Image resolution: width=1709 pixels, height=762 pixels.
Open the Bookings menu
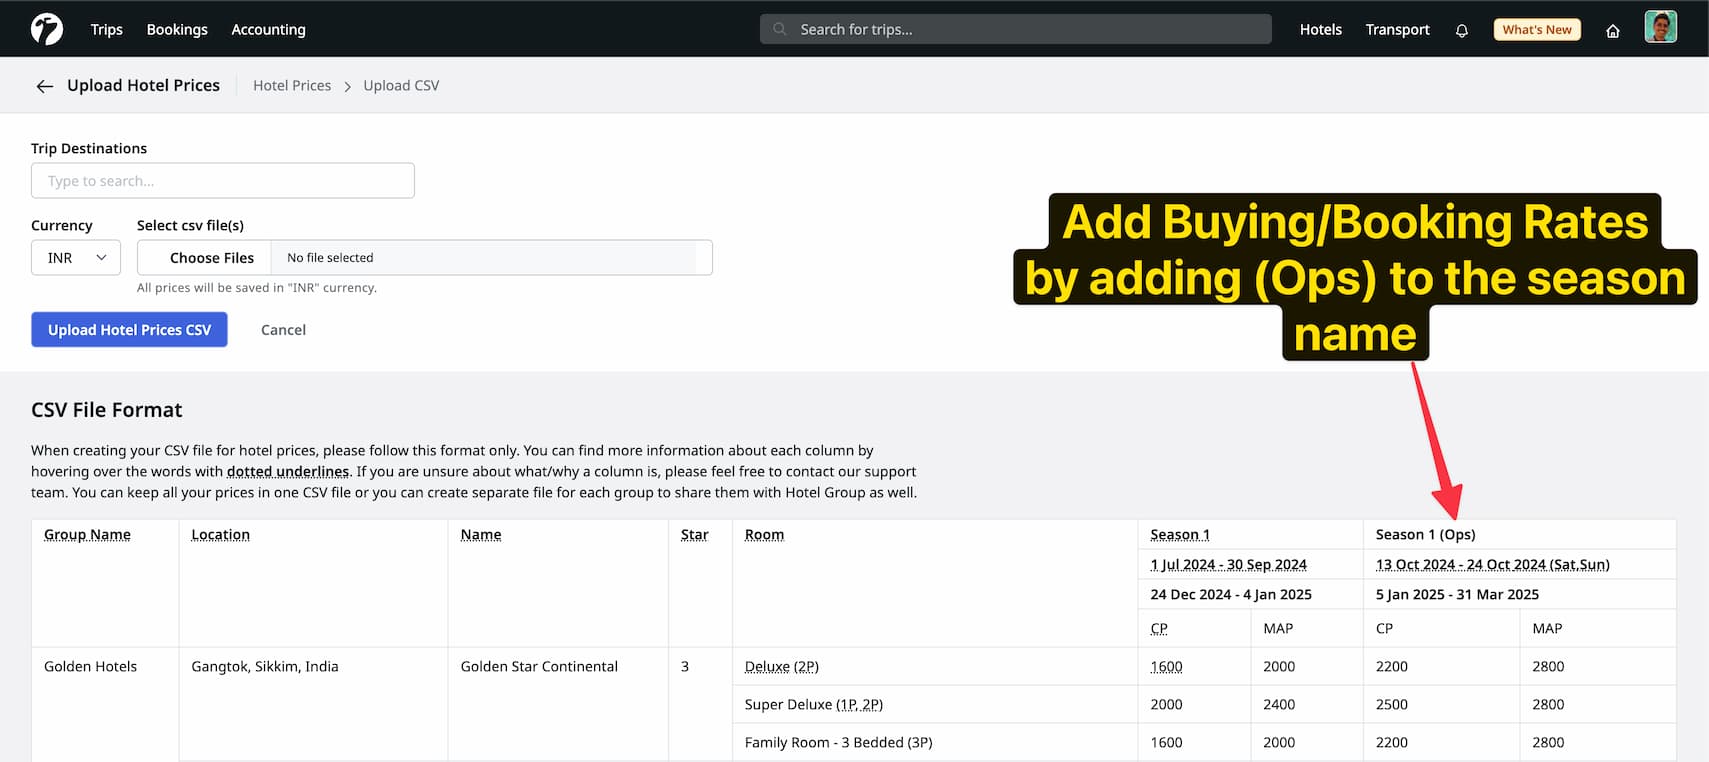click(x=177, y=30)
